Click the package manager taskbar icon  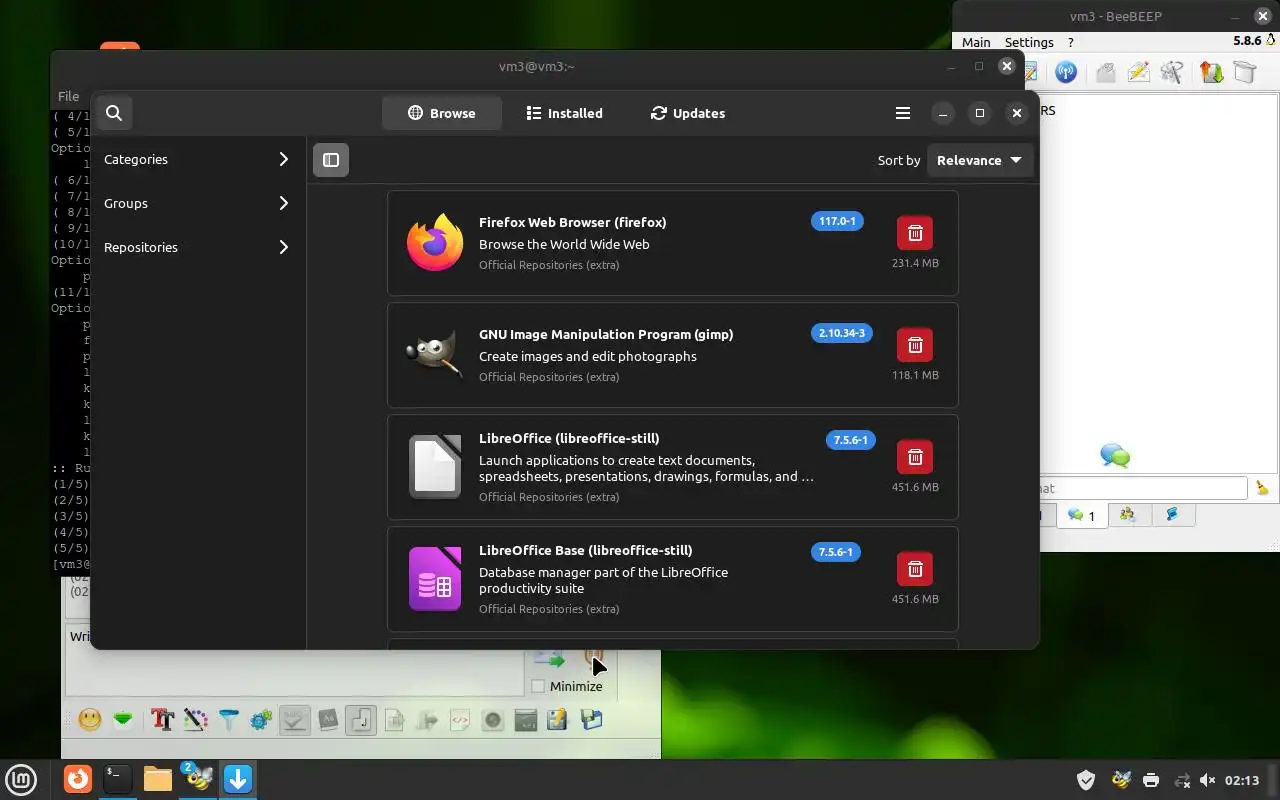click(238, 779)
